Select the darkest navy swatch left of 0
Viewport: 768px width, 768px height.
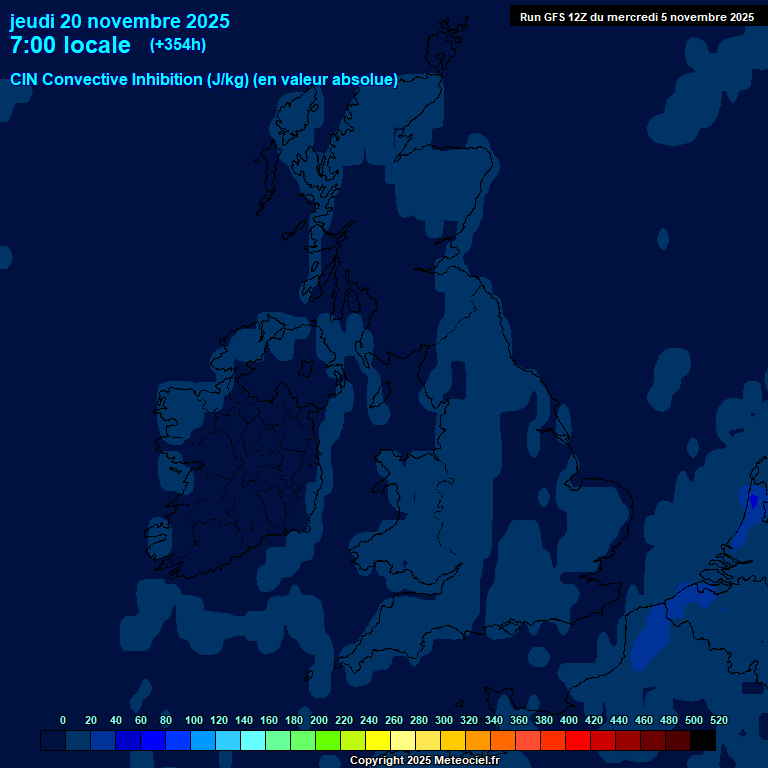point(53,741)
